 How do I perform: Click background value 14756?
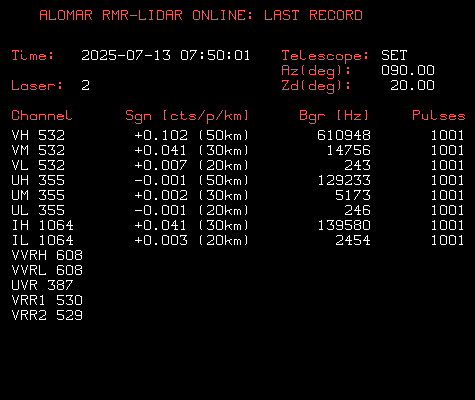[x=348, y=150]
